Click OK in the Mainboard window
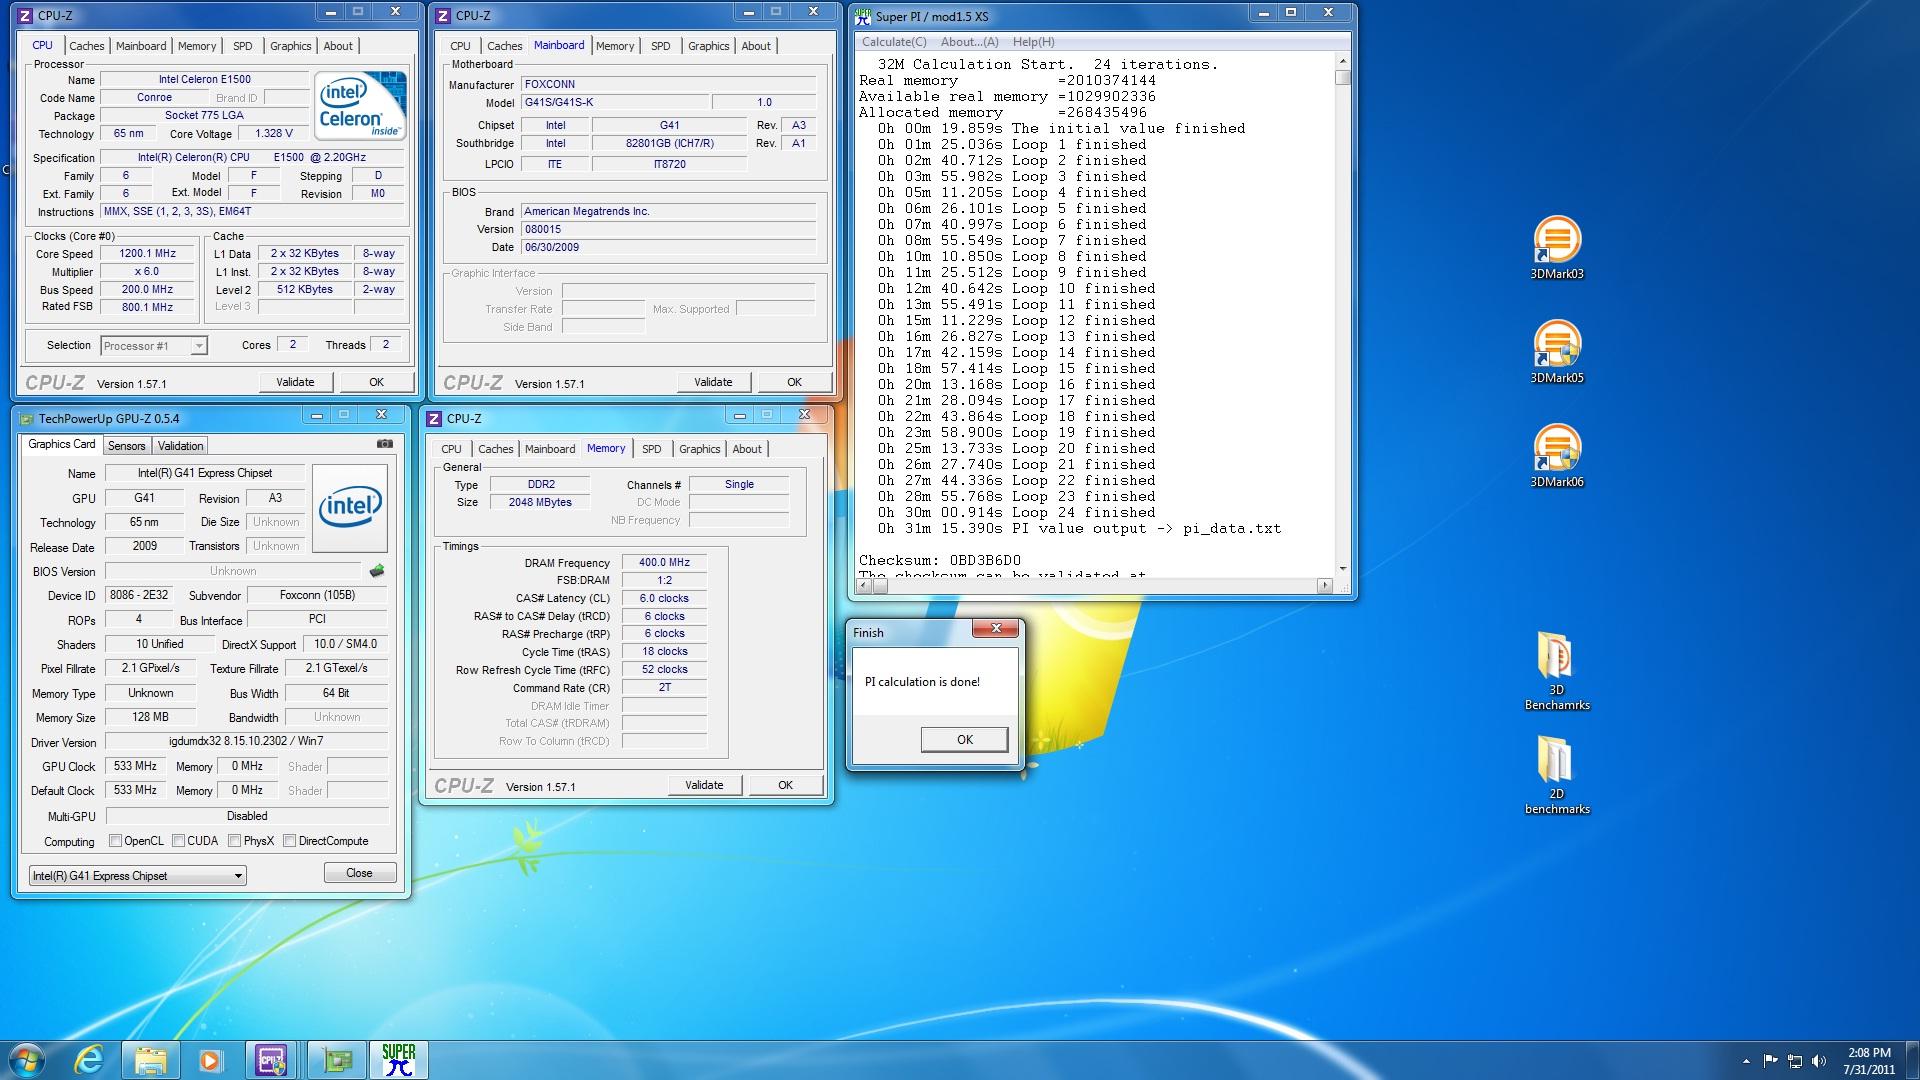Viewport: 1920px width, 1080px height. click(794, 382)
